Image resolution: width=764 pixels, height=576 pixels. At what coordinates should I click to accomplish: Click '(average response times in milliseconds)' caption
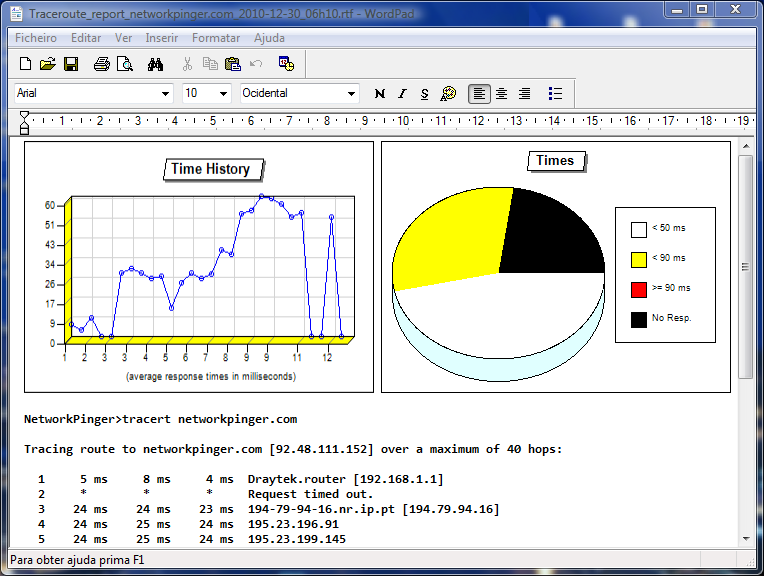(x=210, y=377)
